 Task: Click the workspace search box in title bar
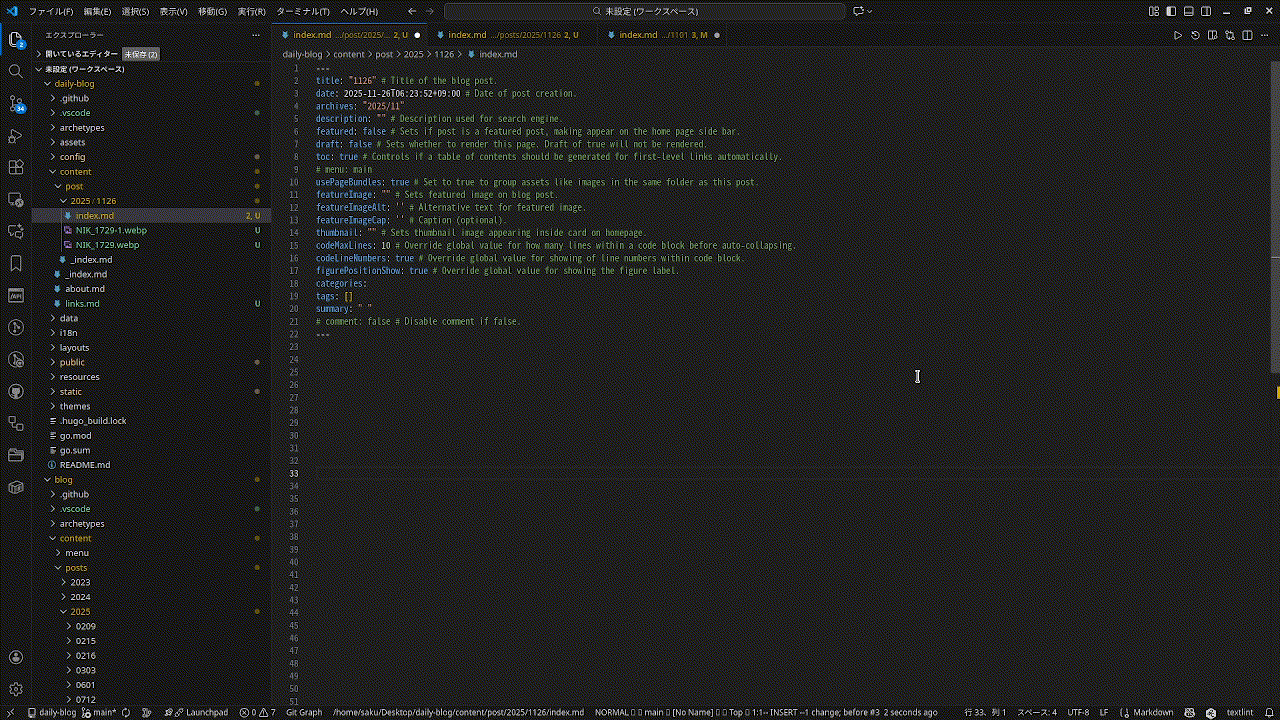point(640,11)
